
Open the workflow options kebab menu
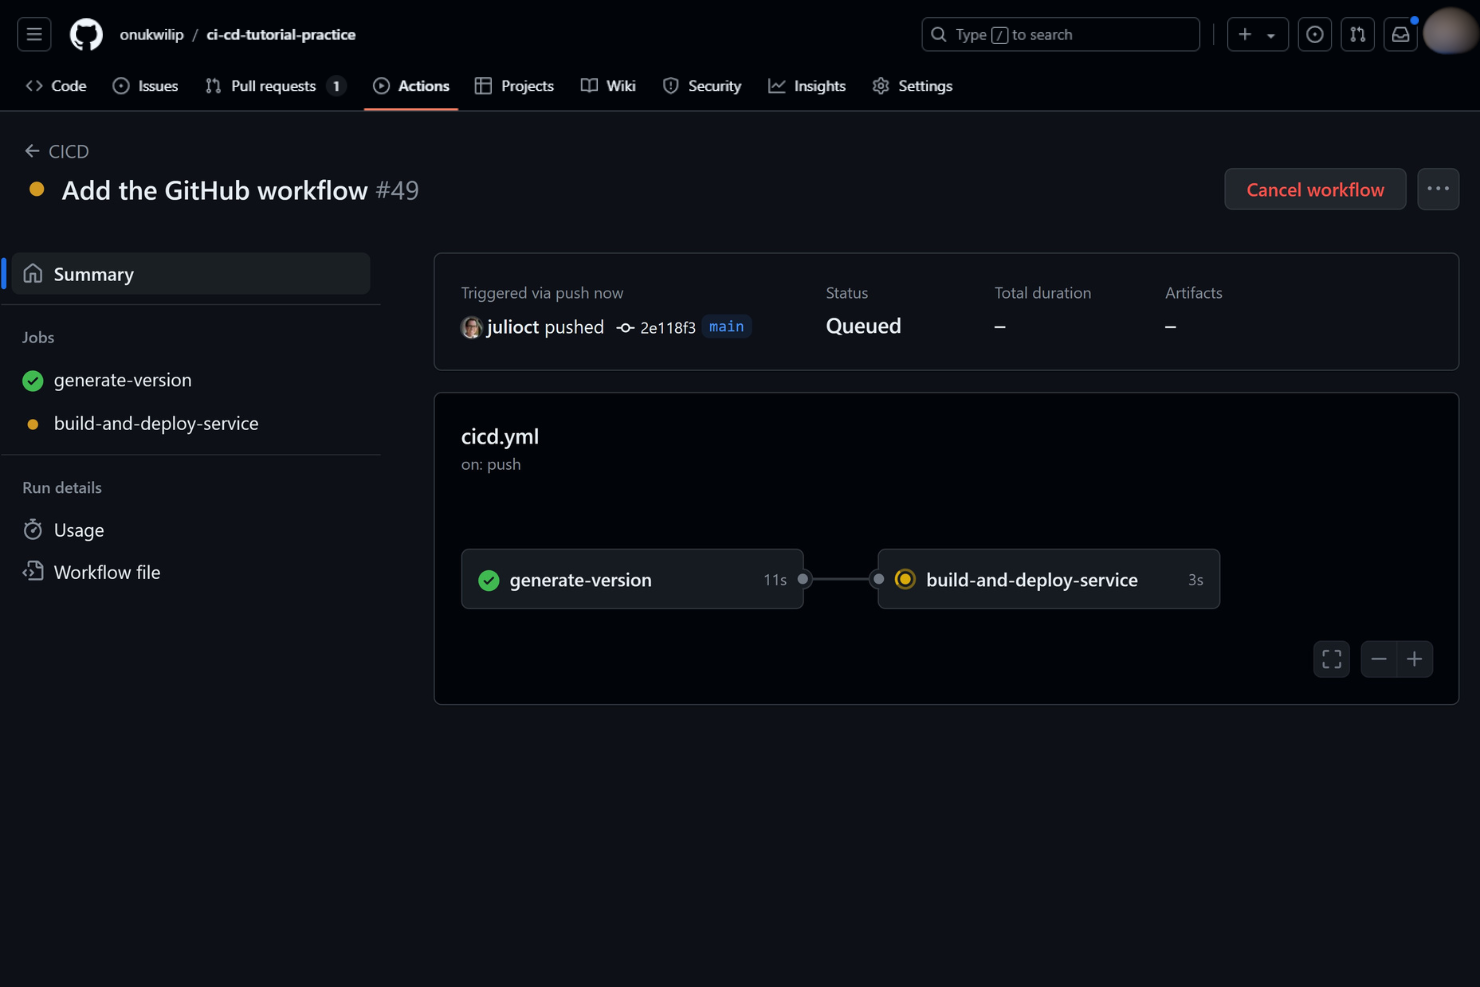point(1438,189)
